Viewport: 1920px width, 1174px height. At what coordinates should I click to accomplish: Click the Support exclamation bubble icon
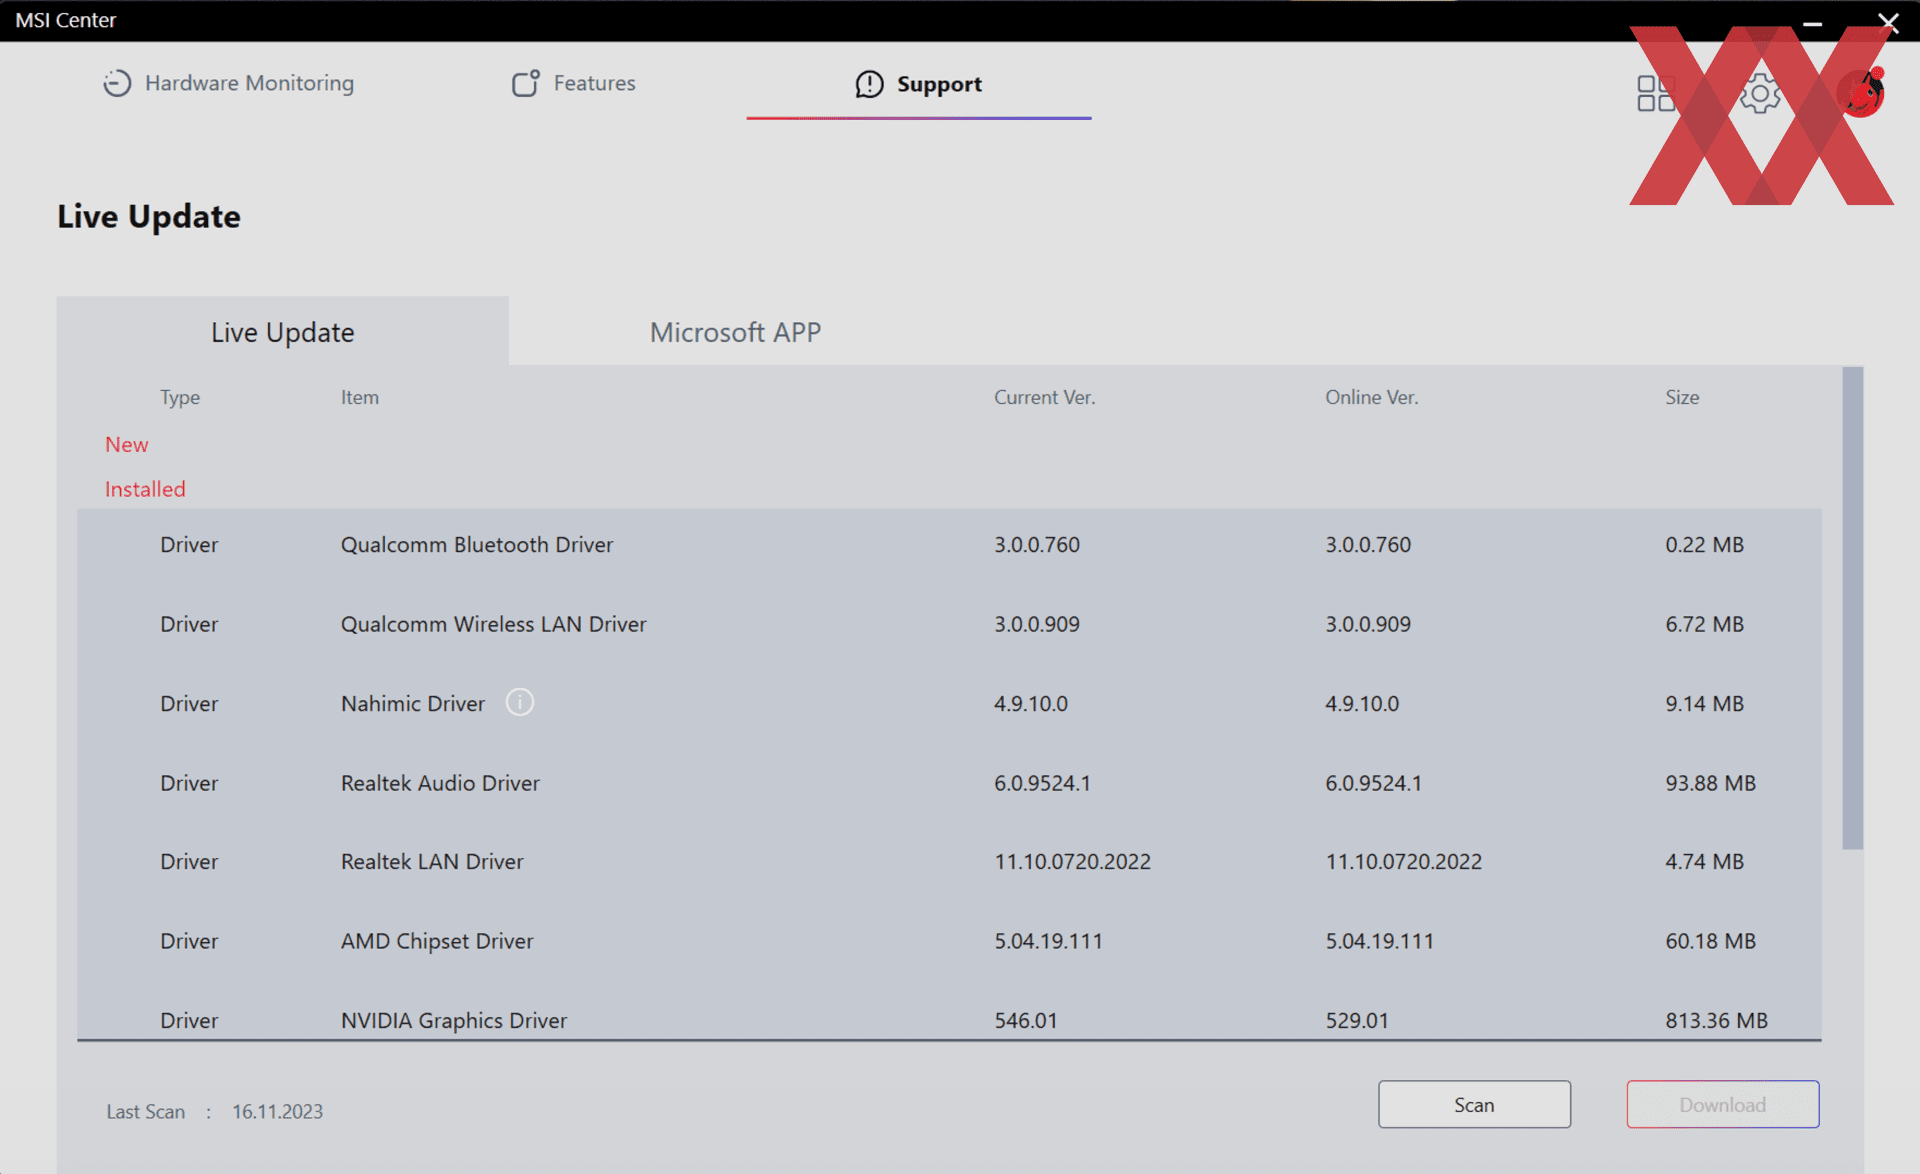pos(869,84)
